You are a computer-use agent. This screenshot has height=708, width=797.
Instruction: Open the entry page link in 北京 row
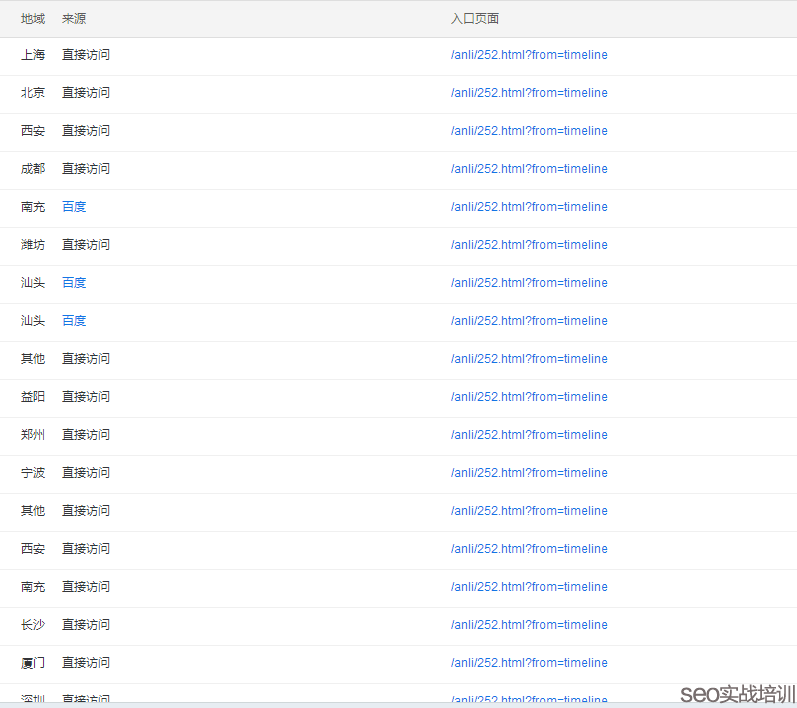pyautogui.click(x=529, y=93)
